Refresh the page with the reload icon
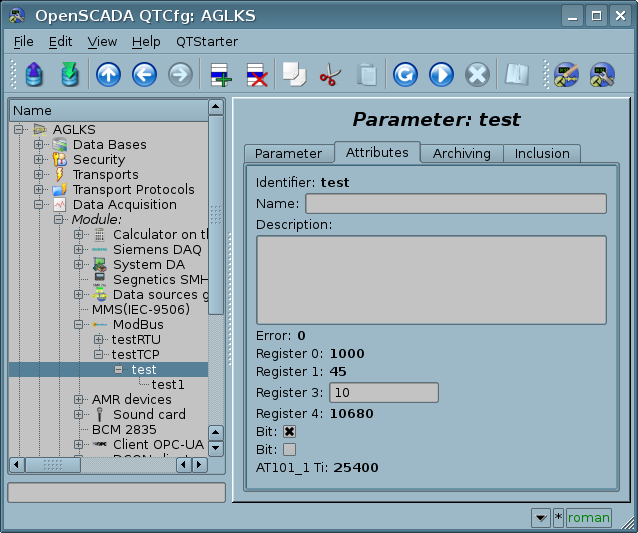The height and width of the screenshot is (533, 638). (405, 75)
